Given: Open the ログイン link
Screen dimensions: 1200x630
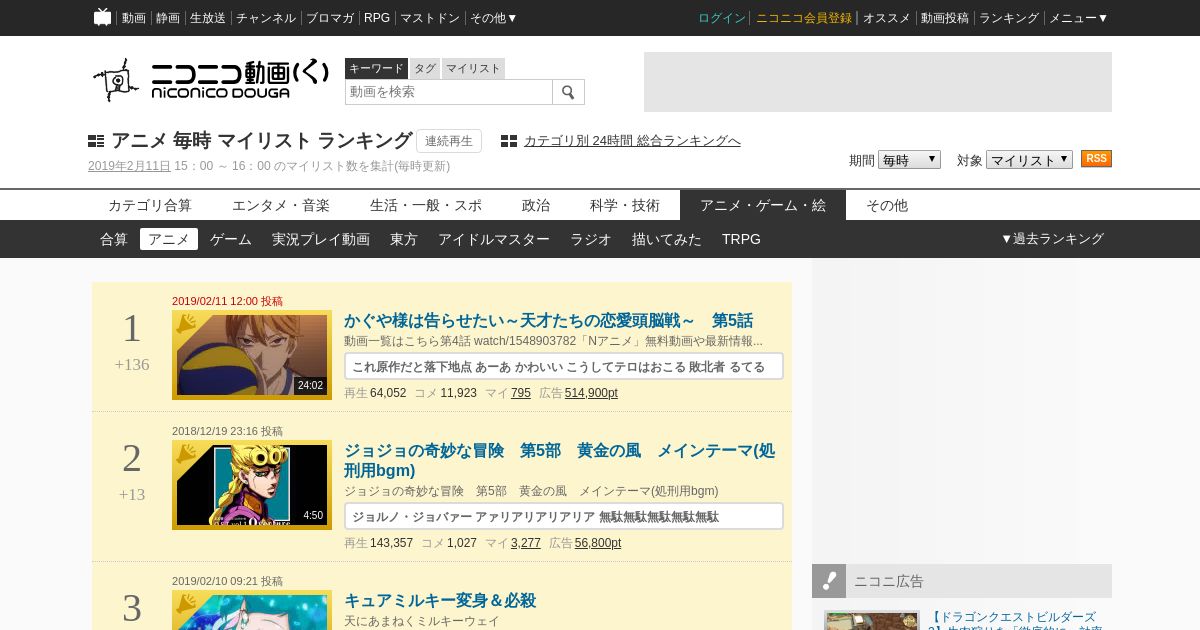Looking at the screenshot, I should click(x=722, y=18).
